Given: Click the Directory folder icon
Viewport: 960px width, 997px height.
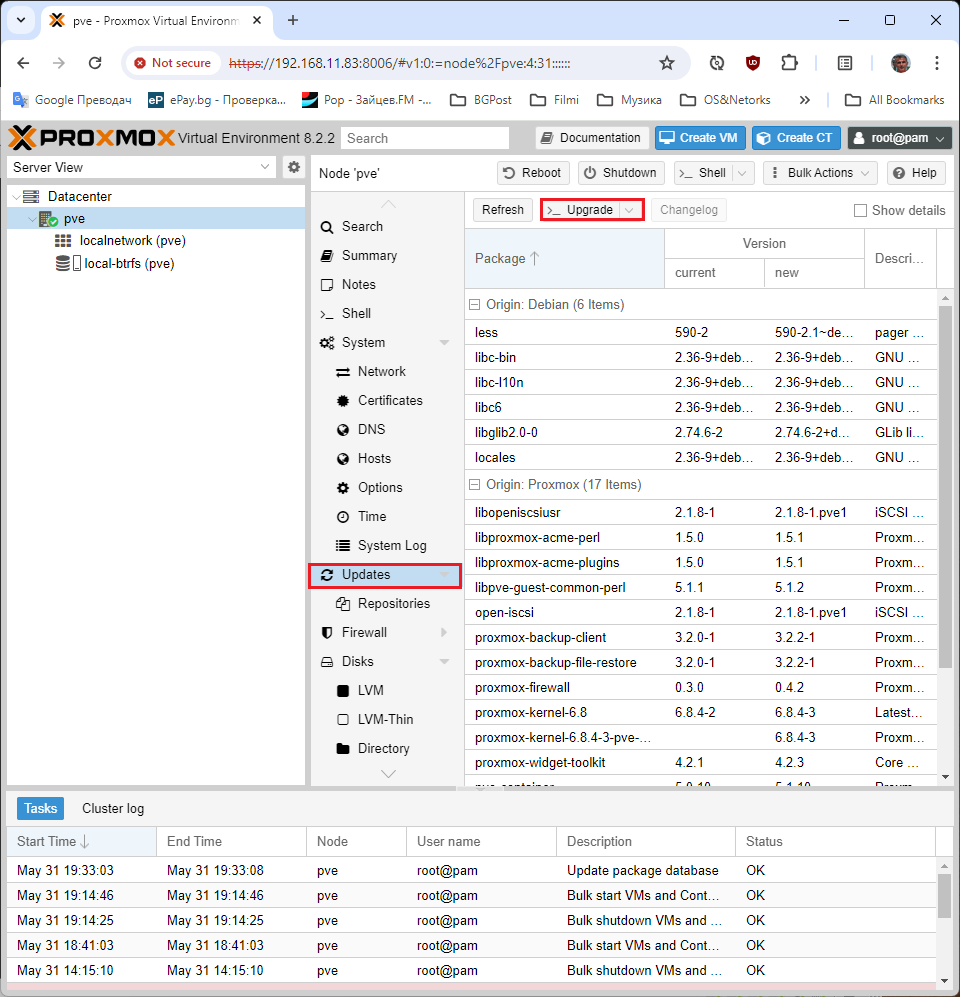Looking at the screenshot, I should [x=343, y=748].
